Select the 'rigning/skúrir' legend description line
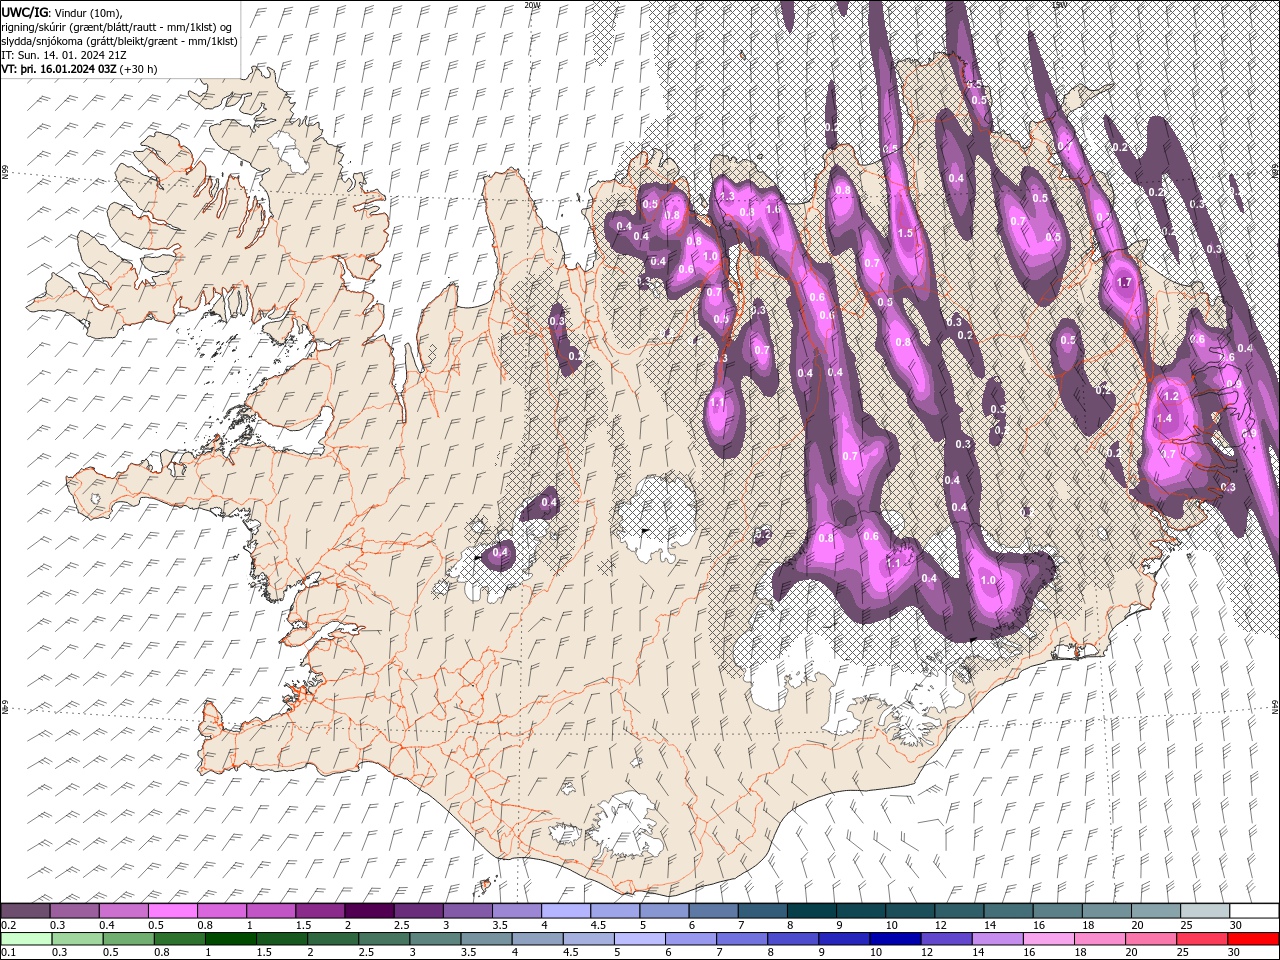1280x960 pixels. click(x=118, y=27)
